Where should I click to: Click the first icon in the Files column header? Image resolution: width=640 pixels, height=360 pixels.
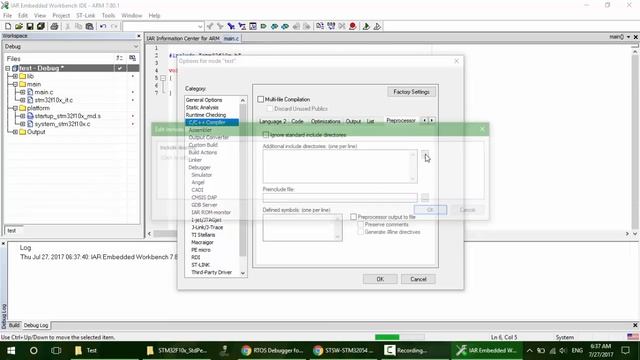[119, 58]
